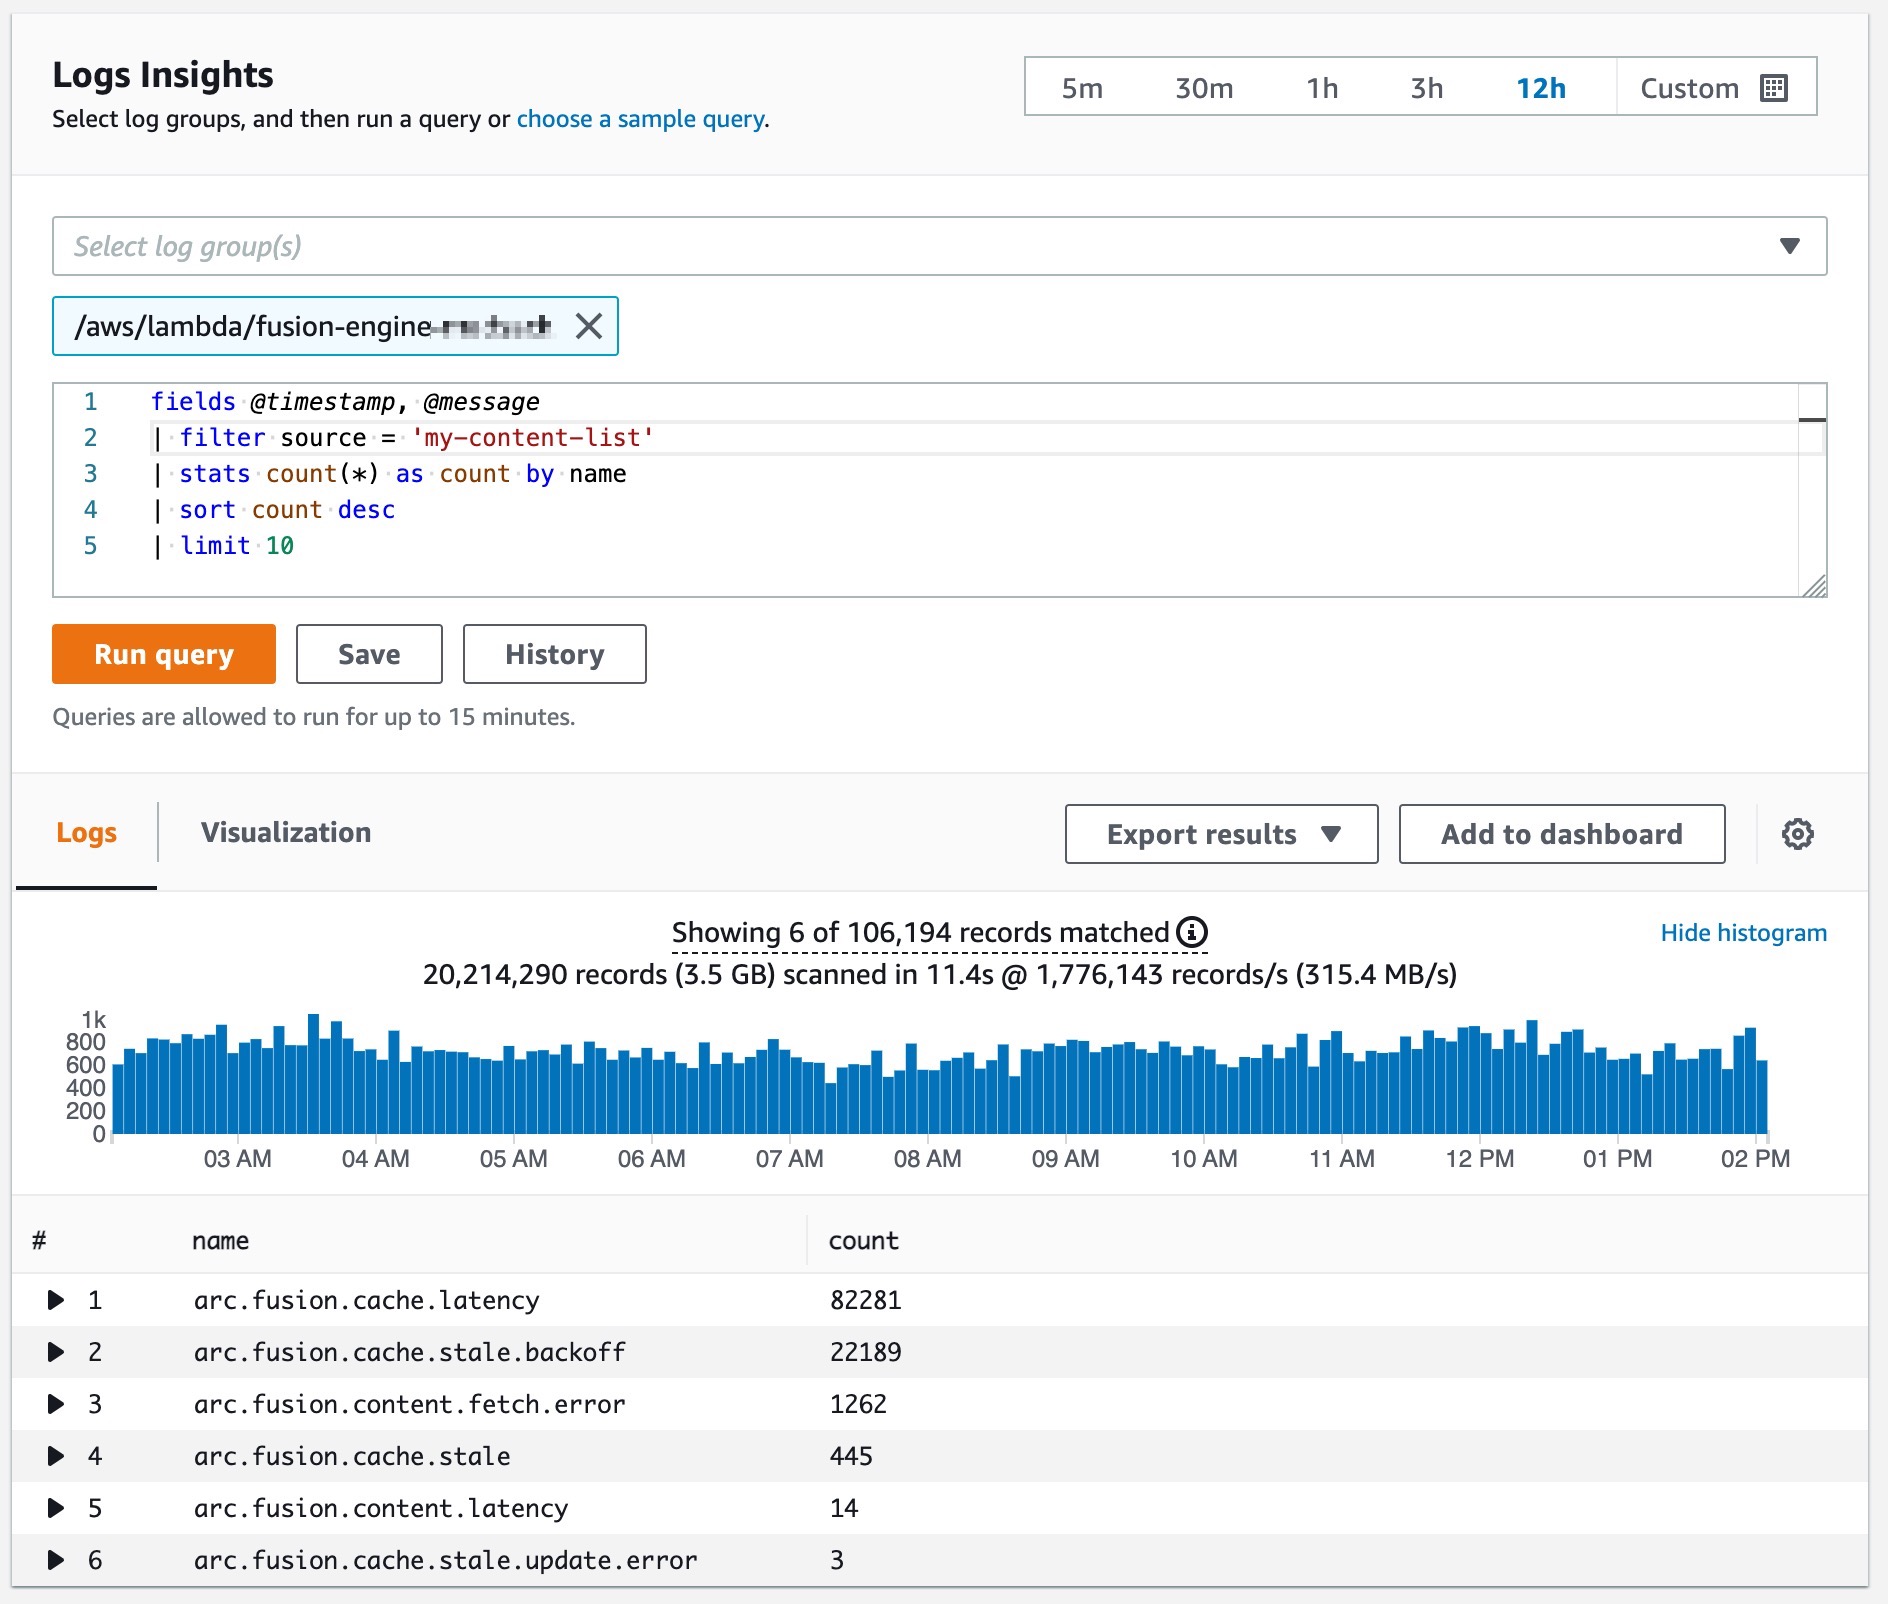Grab the query editor resize handle
This screenshot has width=1888, height=1604.
1814,586
